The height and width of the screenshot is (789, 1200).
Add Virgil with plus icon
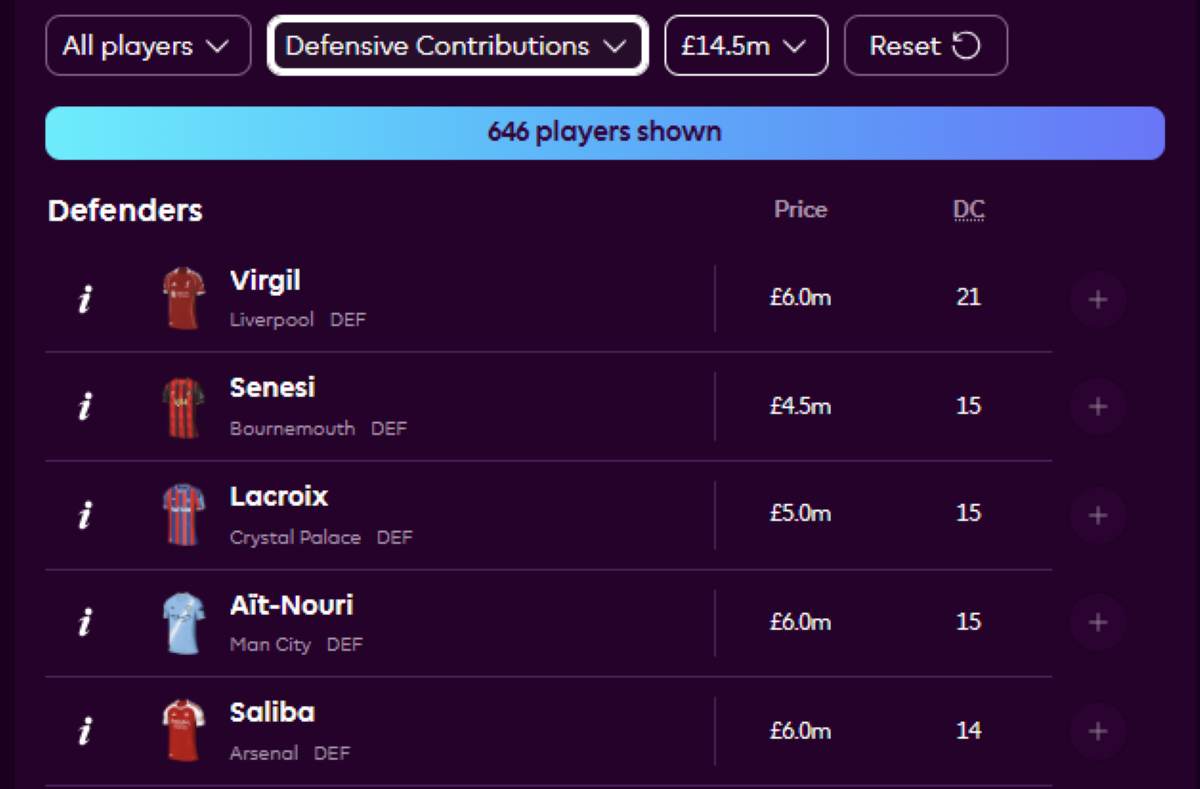[x=1097, y=299]
